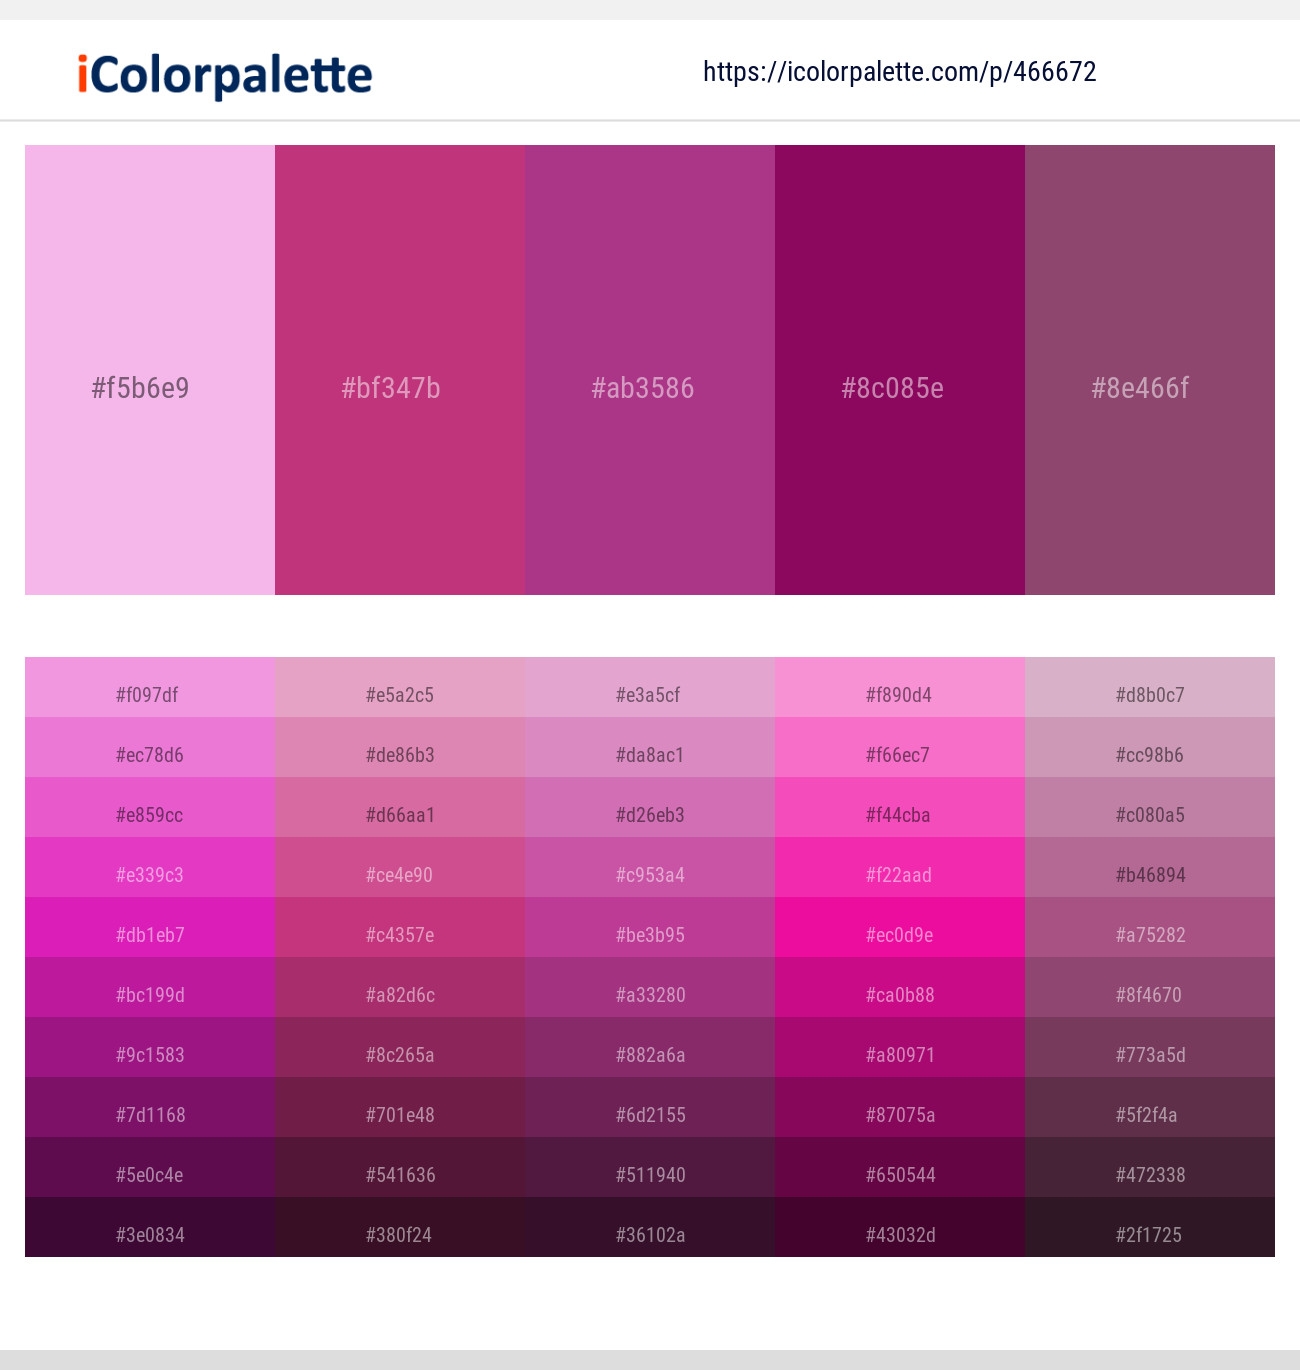Click the iColorpalette logo
This screenshot has width=1300, height=1370.
pos(225,75)
